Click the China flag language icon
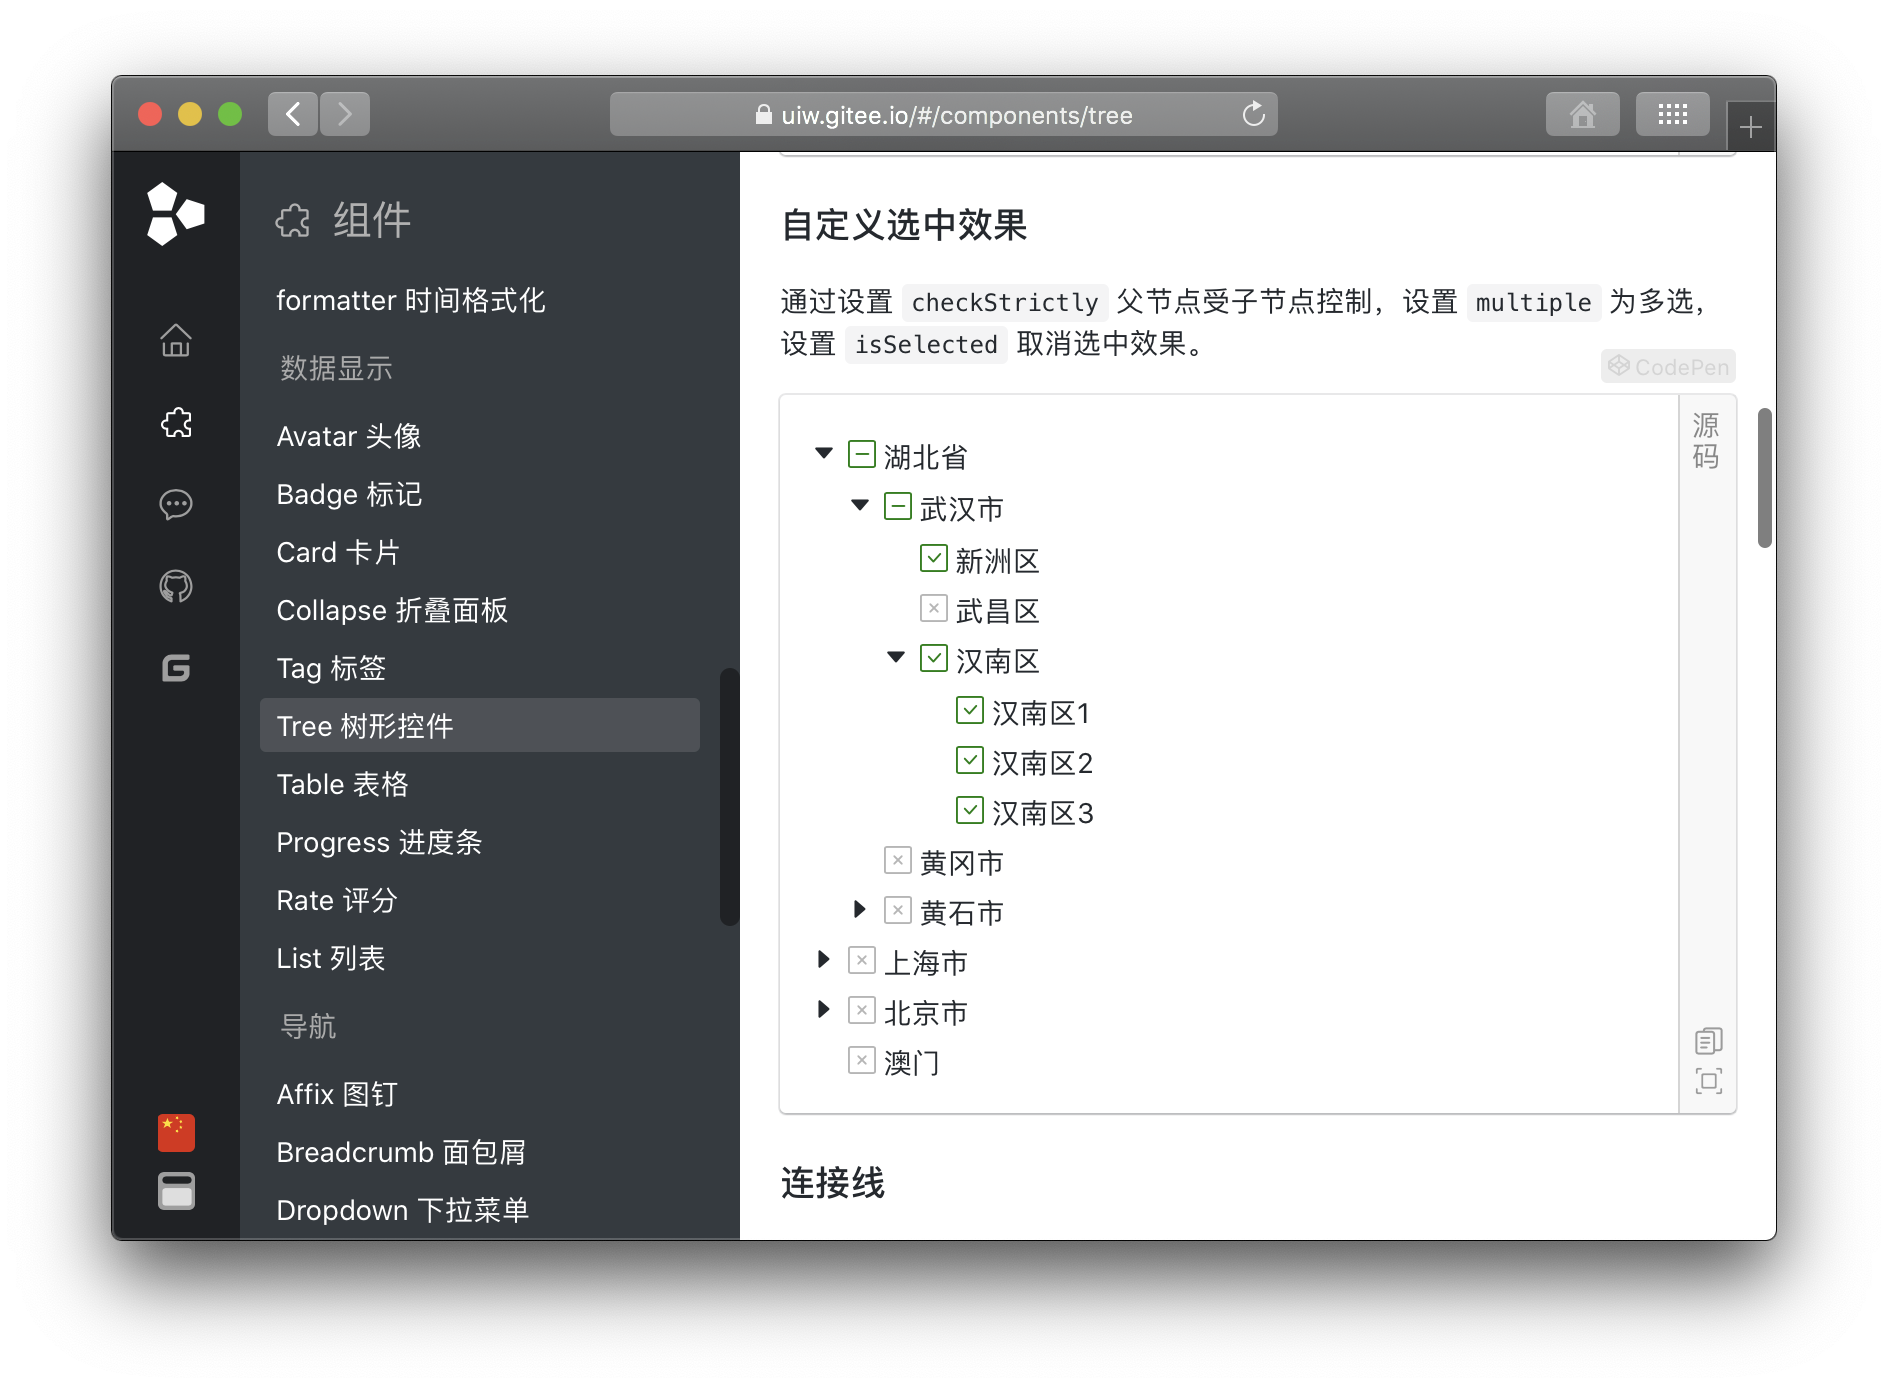 point(176,1133)
